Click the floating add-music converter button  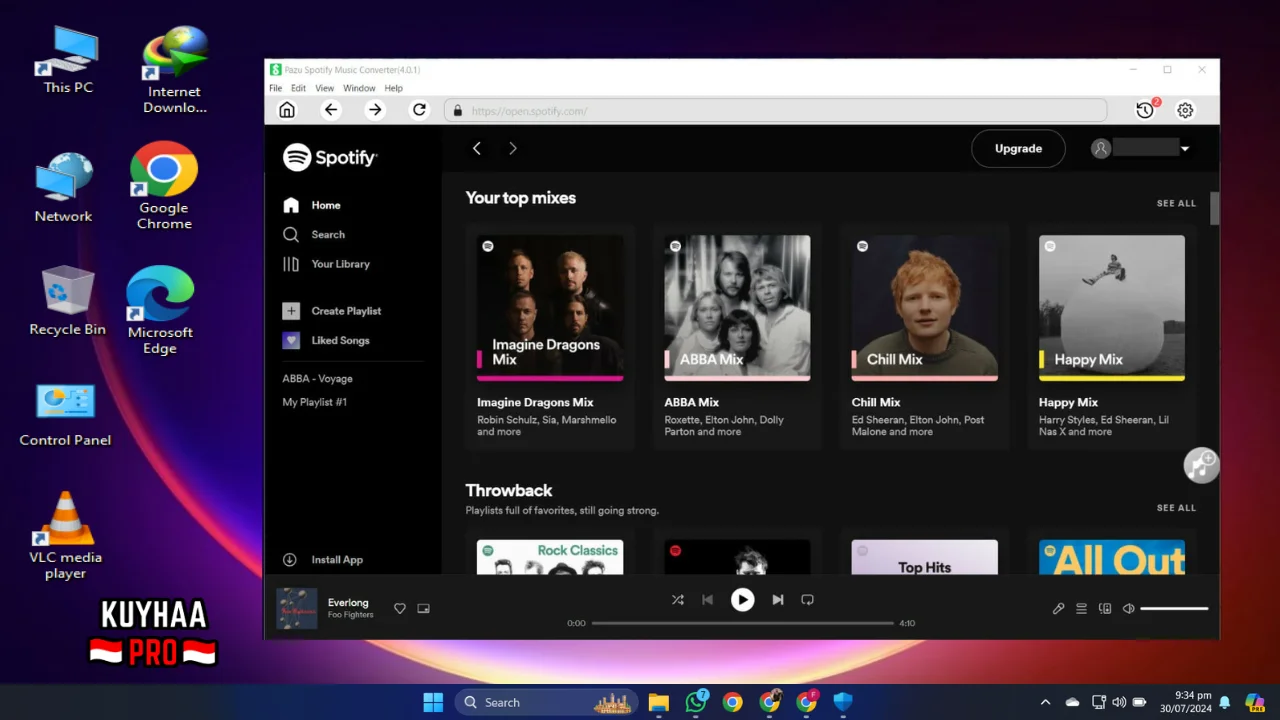point(1201,465)
